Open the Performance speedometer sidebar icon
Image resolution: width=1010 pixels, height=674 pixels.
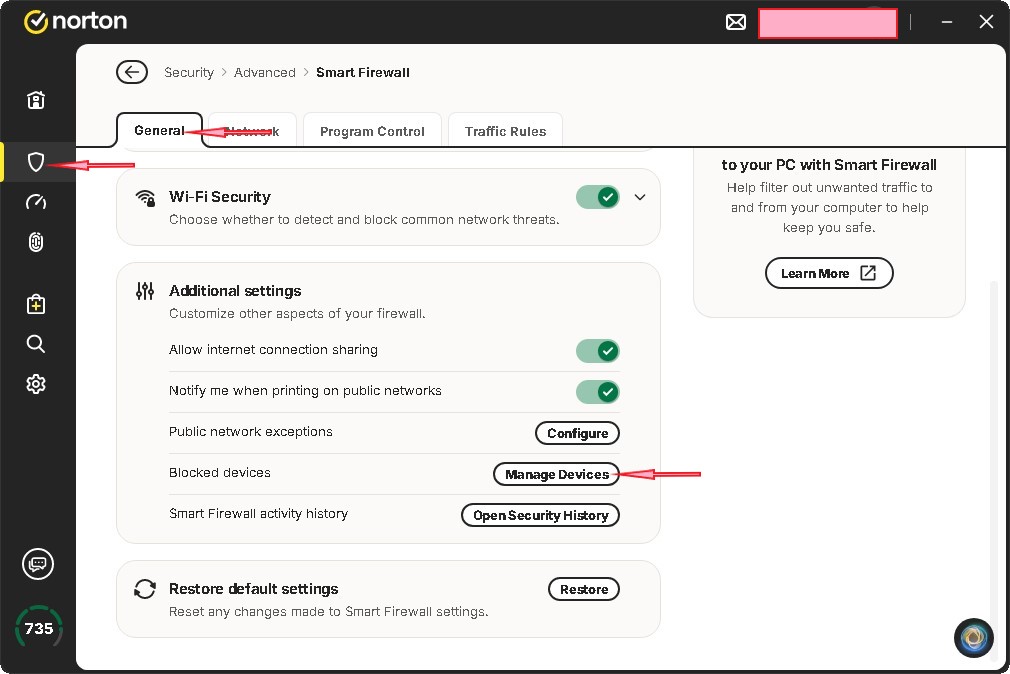click(36, 202)
